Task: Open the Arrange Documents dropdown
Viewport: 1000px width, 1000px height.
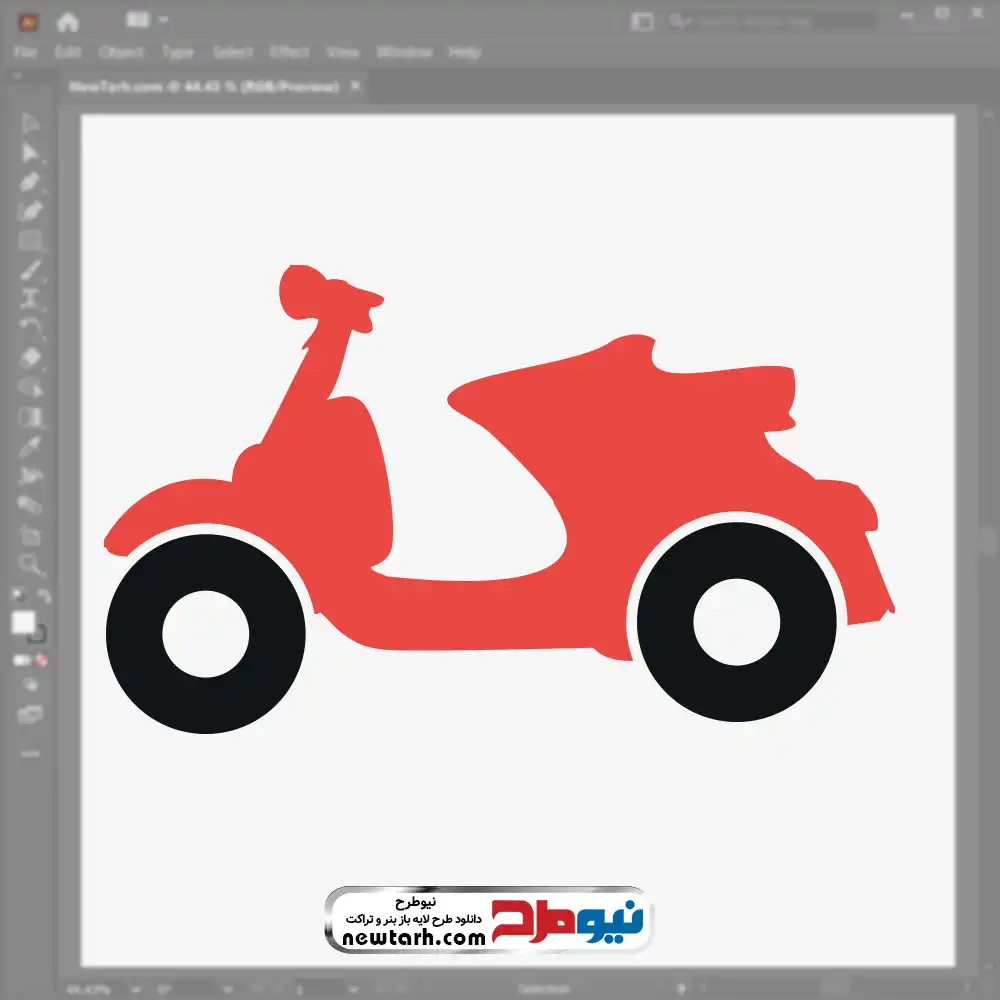Action: coord(148,20)
